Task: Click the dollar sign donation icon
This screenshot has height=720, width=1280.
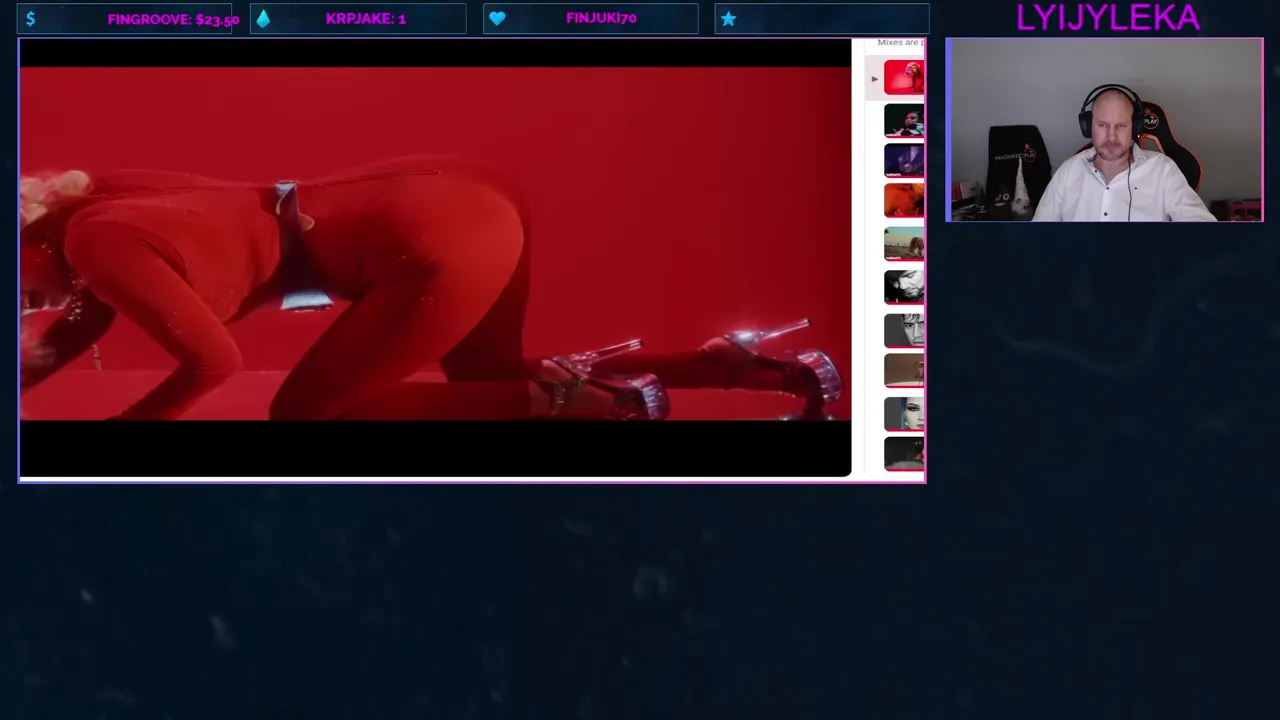Action: point(30,18)
